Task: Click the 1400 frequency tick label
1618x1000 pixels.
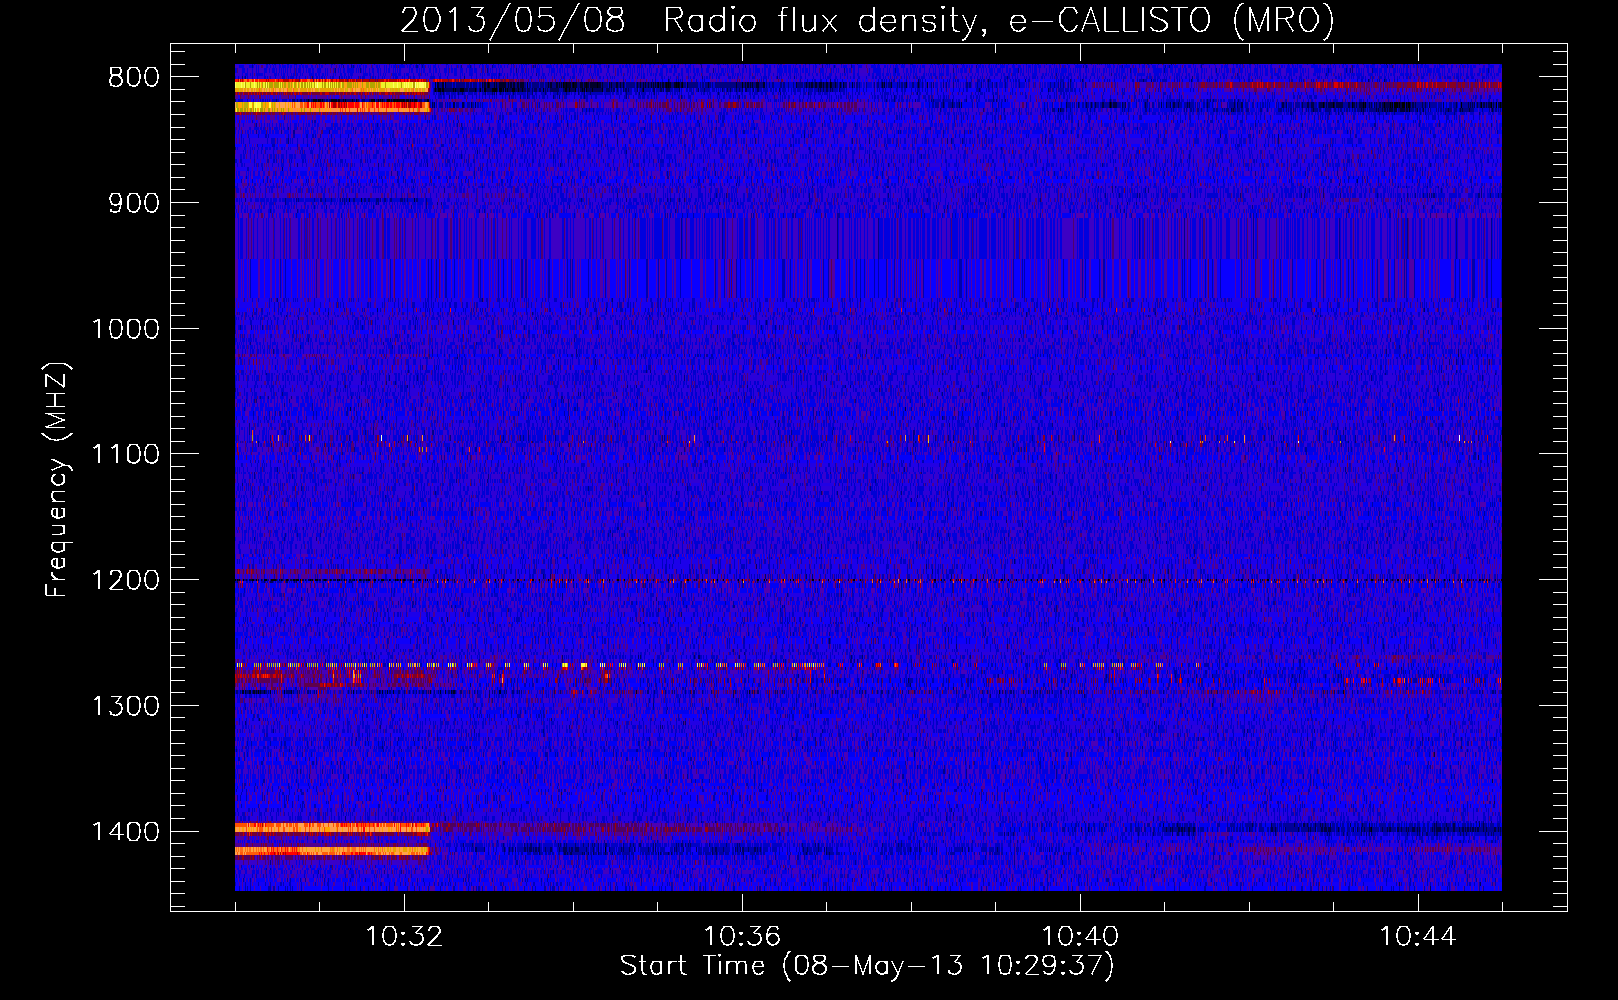Action: 125,832
